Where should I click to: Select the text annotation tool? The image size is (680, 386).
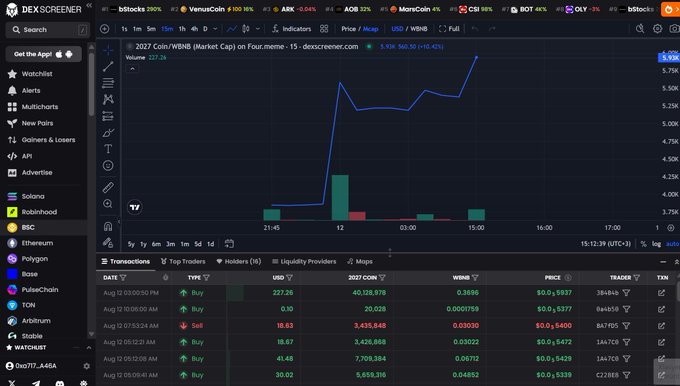point(108,149)
